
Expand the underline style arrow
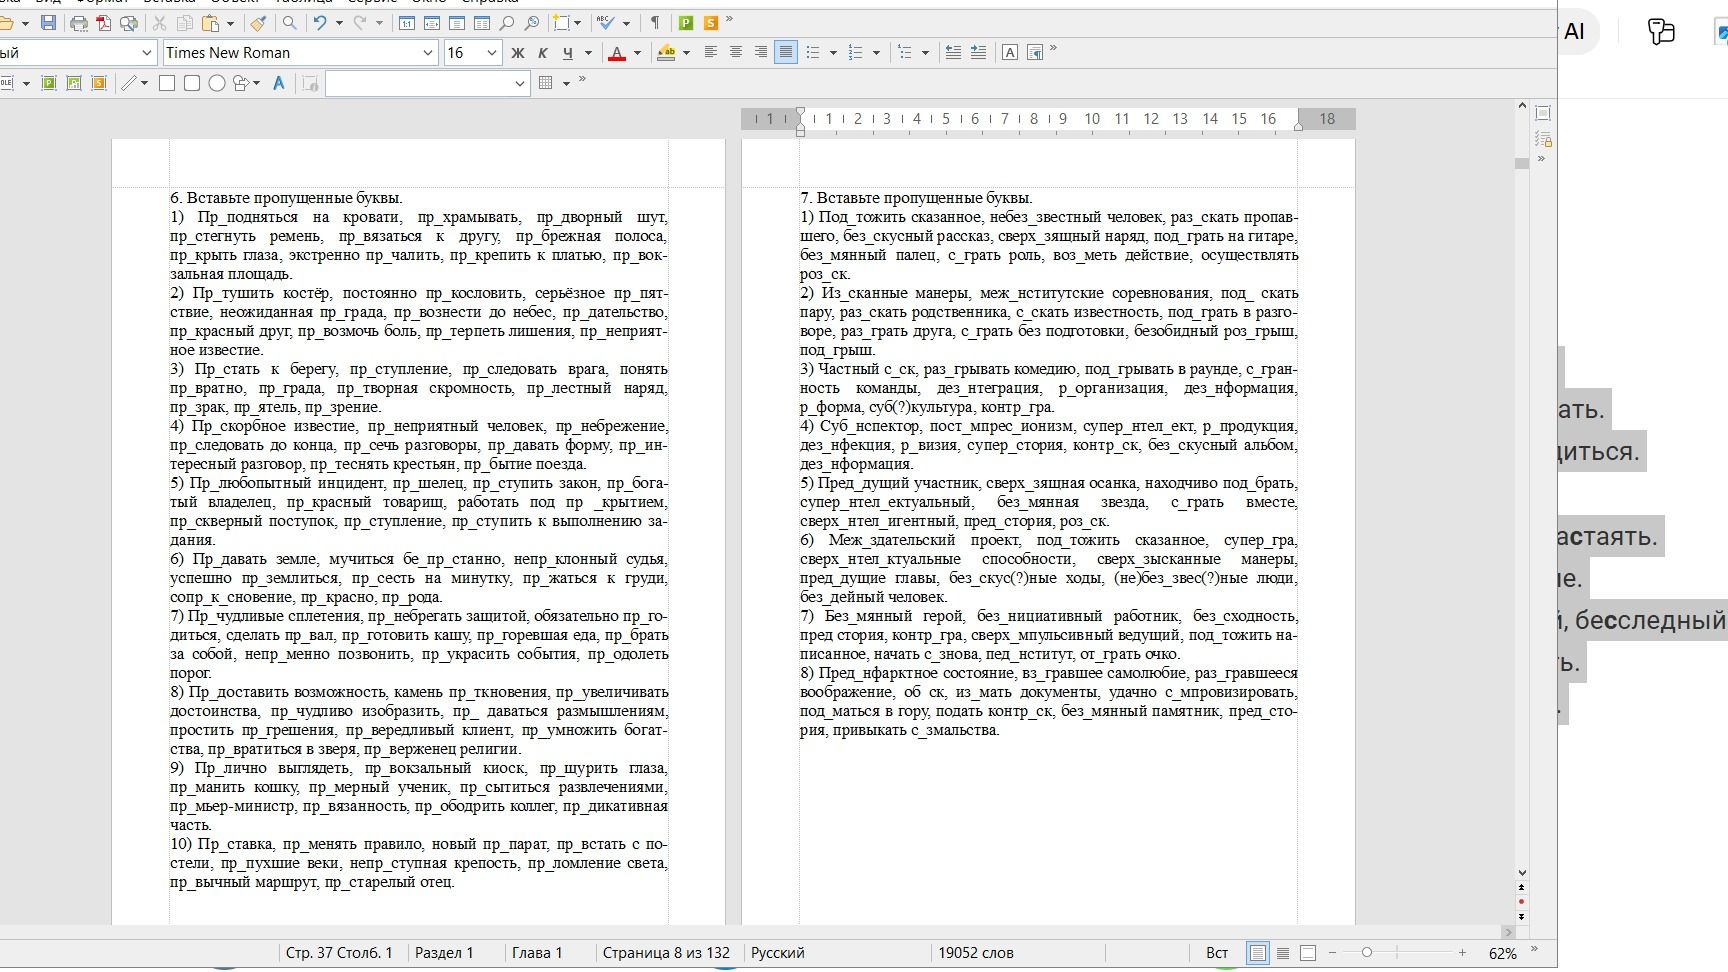point(588,53)
